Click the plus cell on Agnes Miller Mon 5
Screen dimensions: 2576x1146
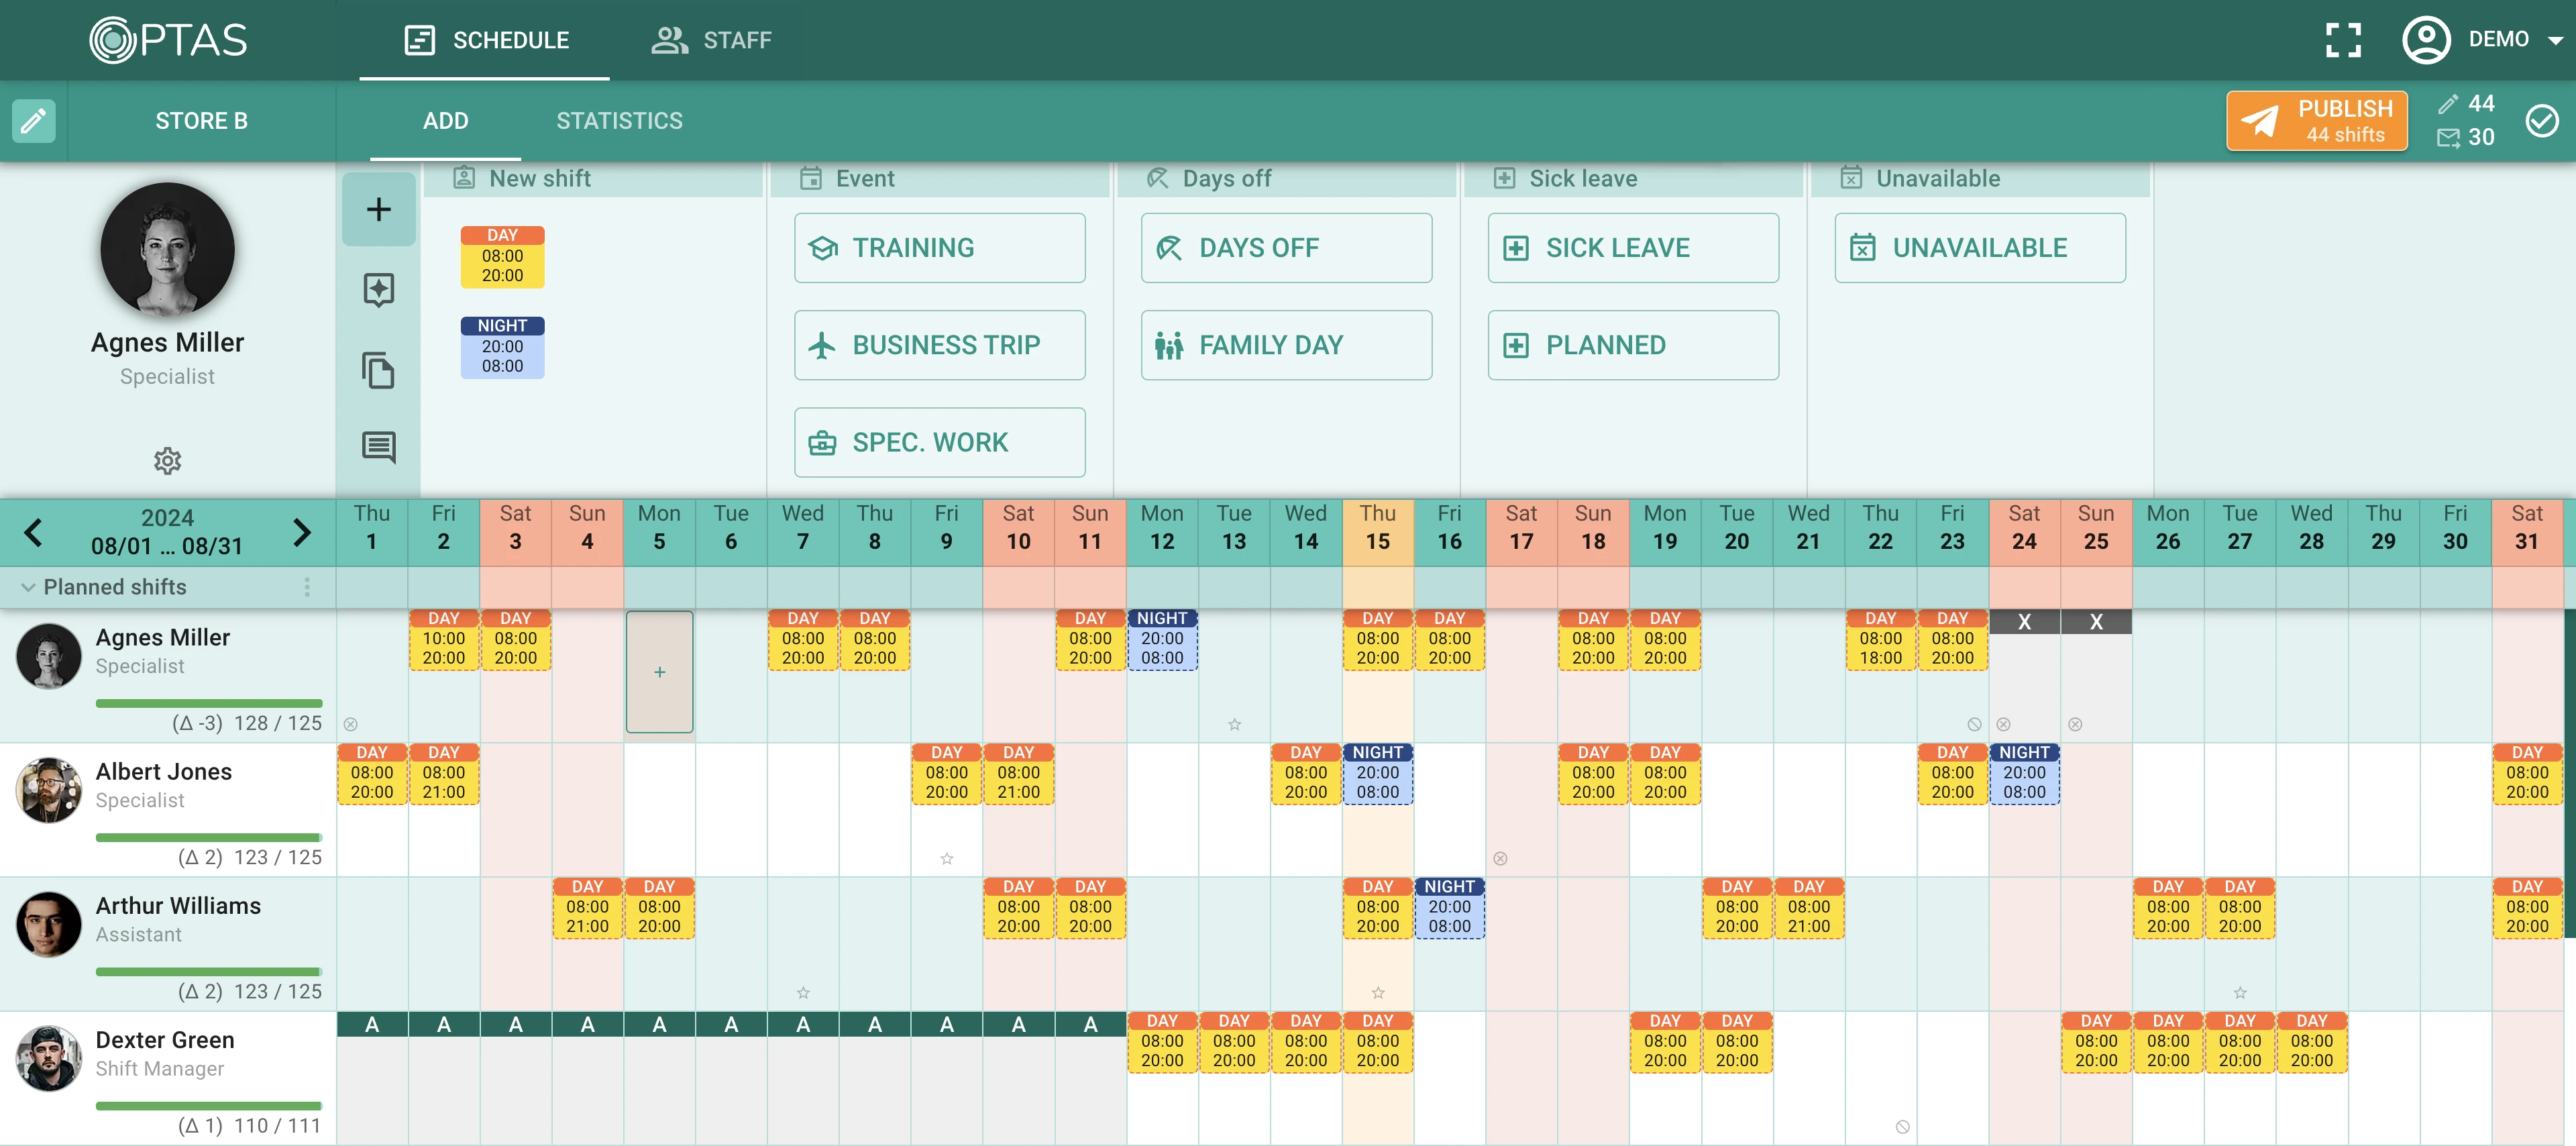pos(659,672)
